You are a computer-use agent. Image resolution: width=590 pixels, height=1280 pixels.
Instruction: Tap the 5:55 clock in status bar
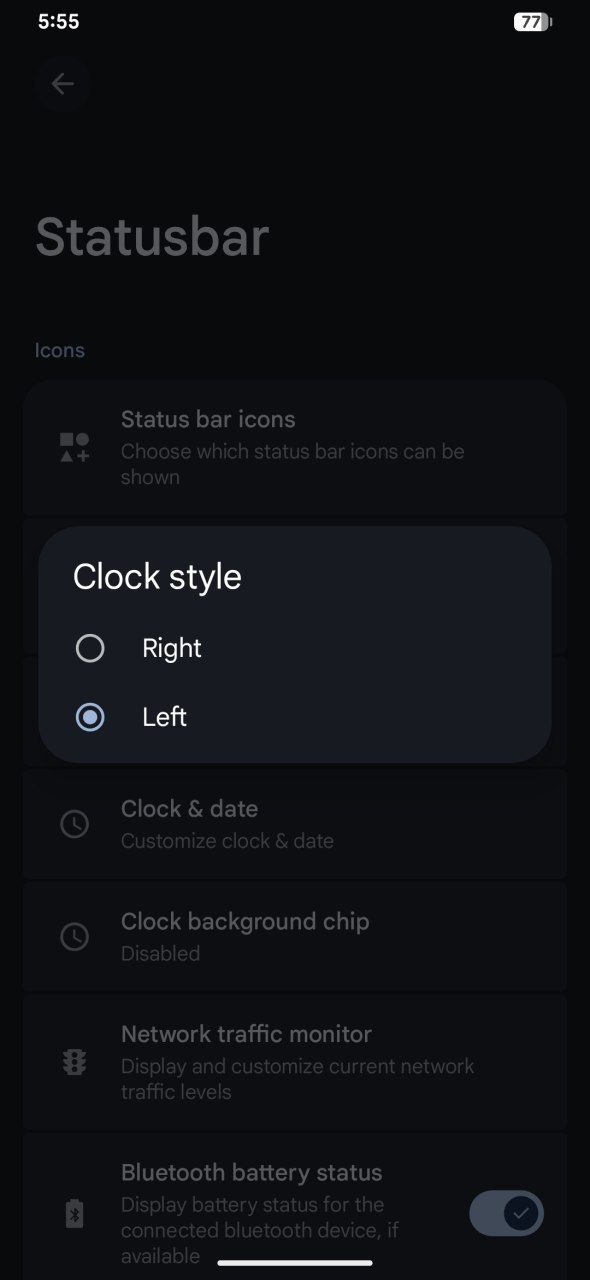[58, 21]
